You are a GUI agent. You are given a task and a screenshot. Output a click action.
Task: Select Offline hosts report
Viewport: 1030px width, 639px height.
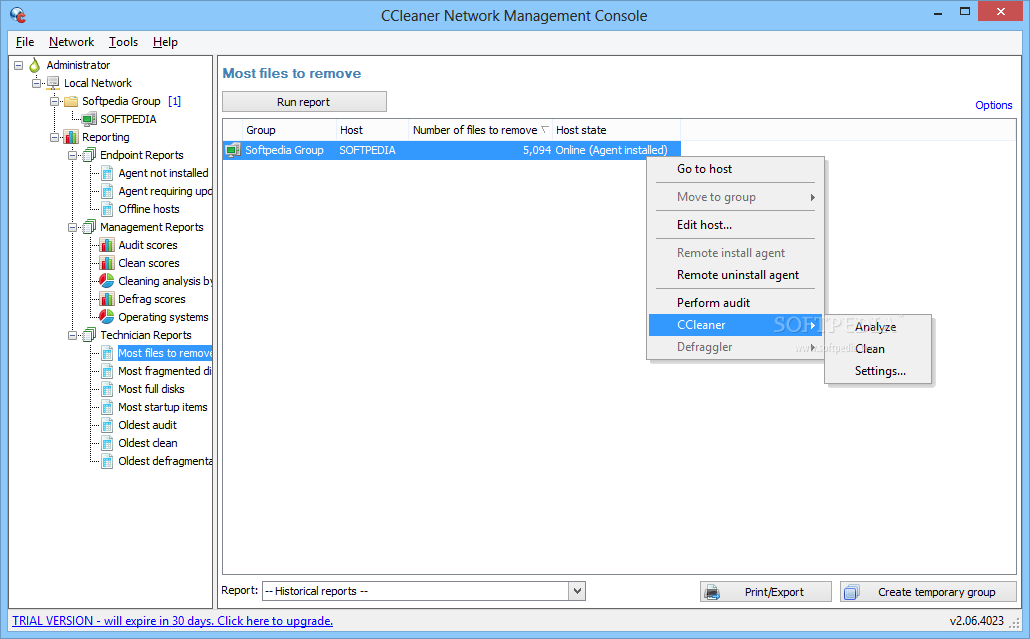pos(148,209)
